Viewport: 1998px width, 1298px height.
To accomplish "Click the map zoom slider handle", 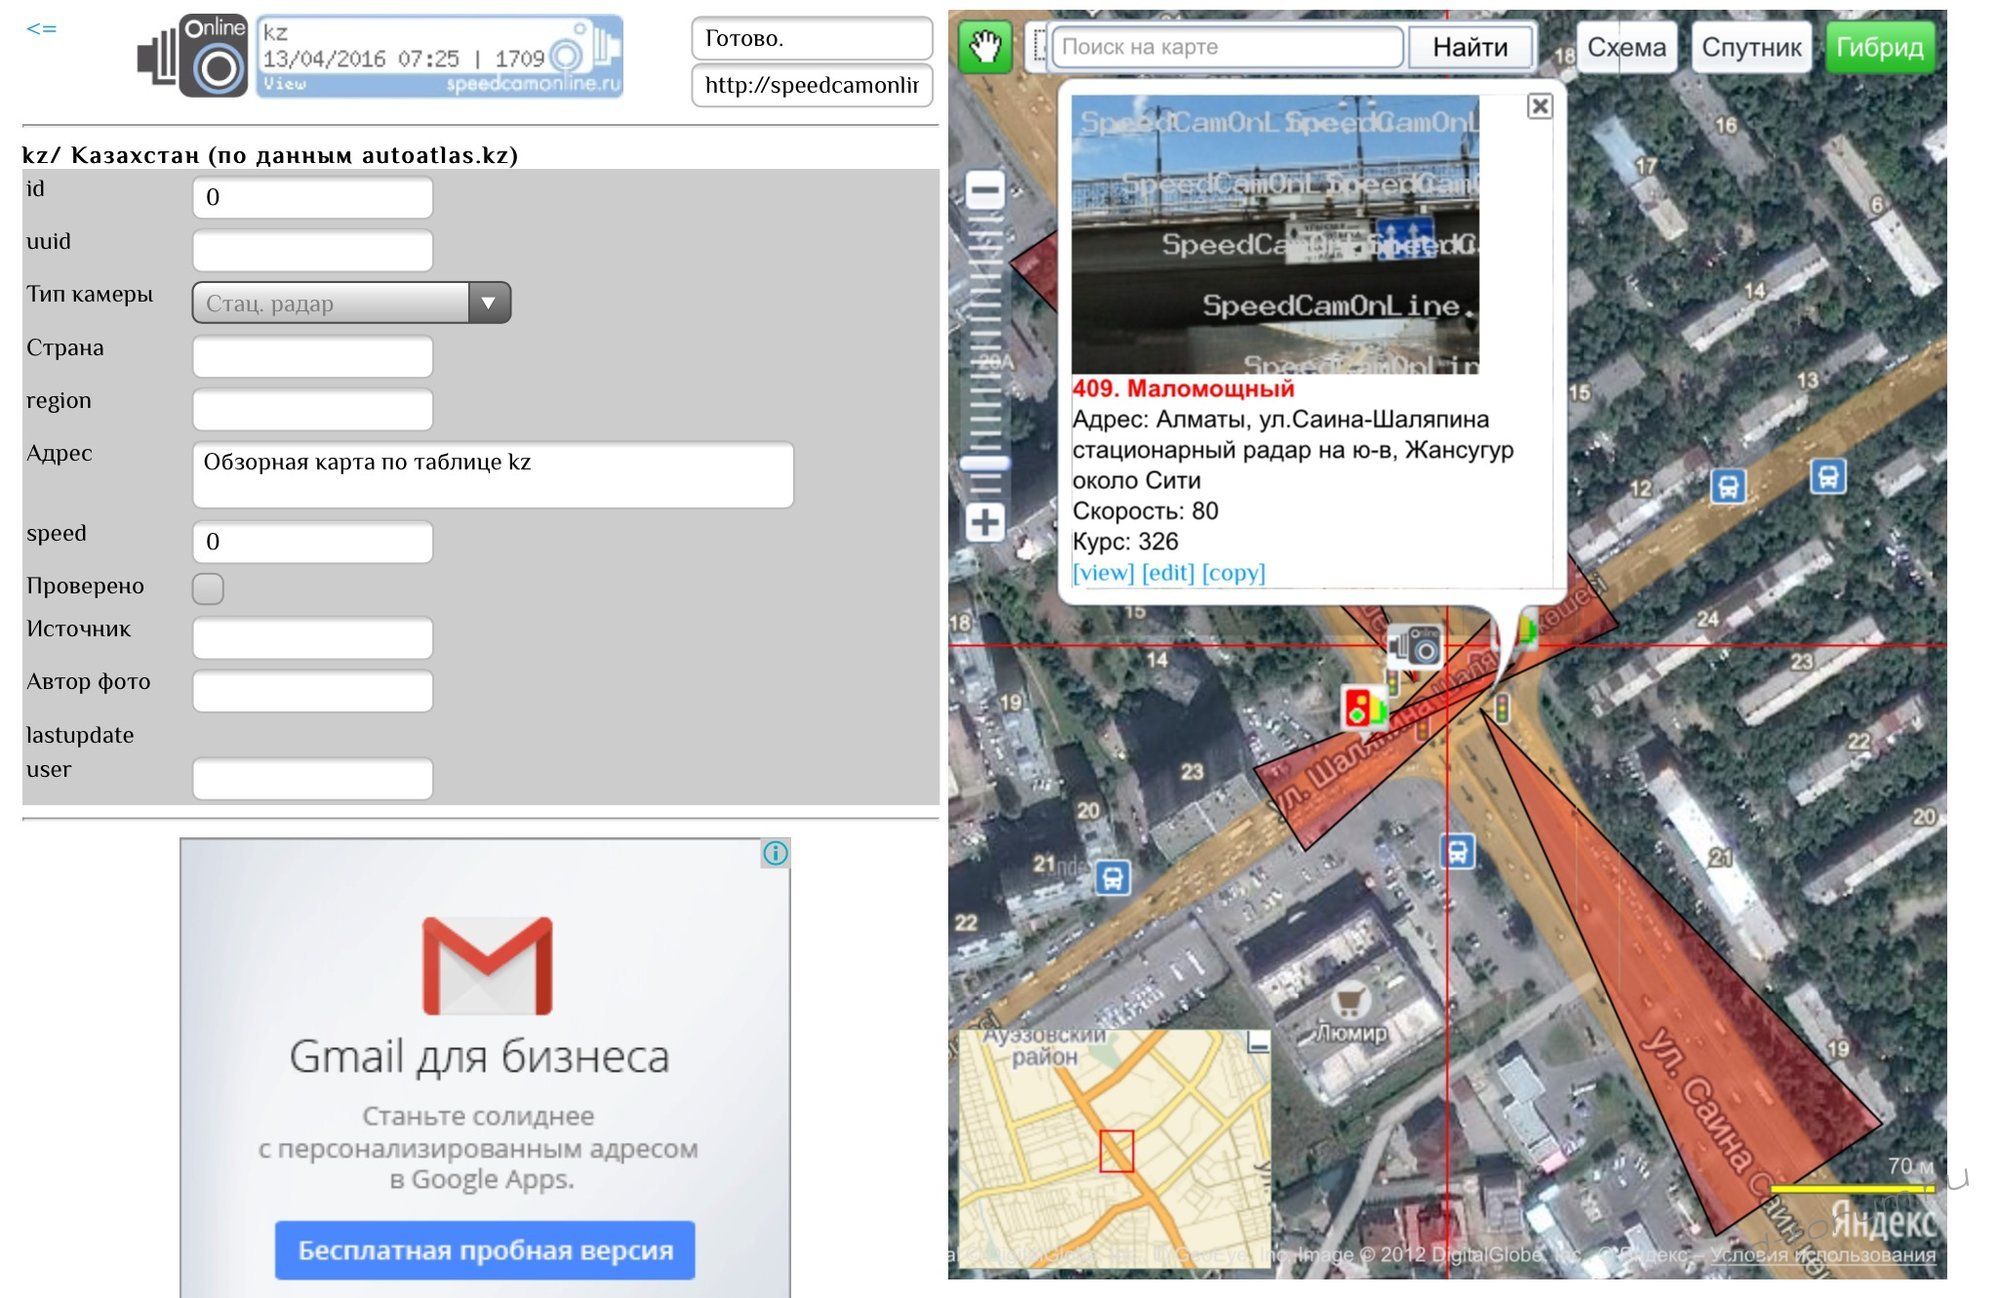I will (x=985, y=463).
